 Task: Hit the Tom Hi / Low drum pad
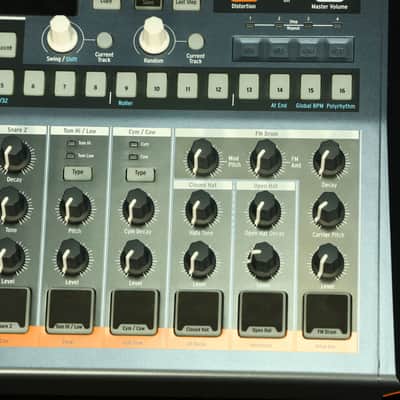pyautogui.click(x=70, y=311)
